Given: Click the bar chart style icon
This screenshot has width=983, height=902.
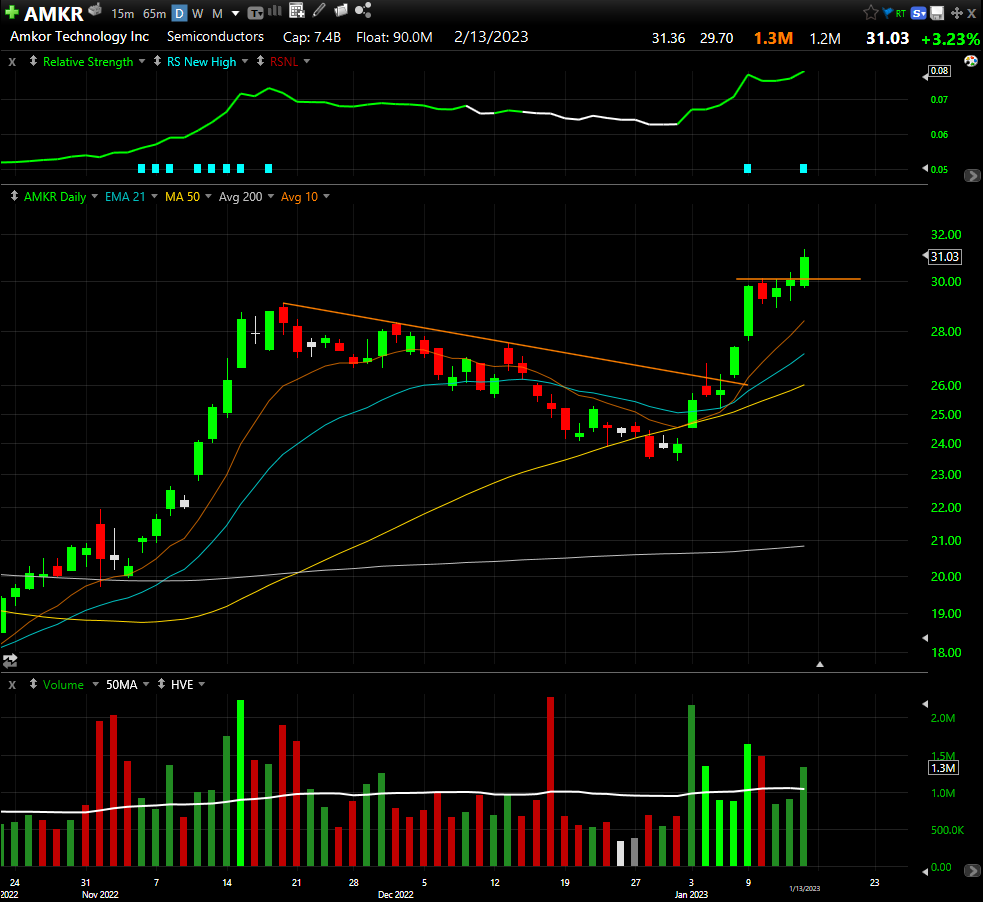Looking at the screenshot, I should tap(275, 11).
